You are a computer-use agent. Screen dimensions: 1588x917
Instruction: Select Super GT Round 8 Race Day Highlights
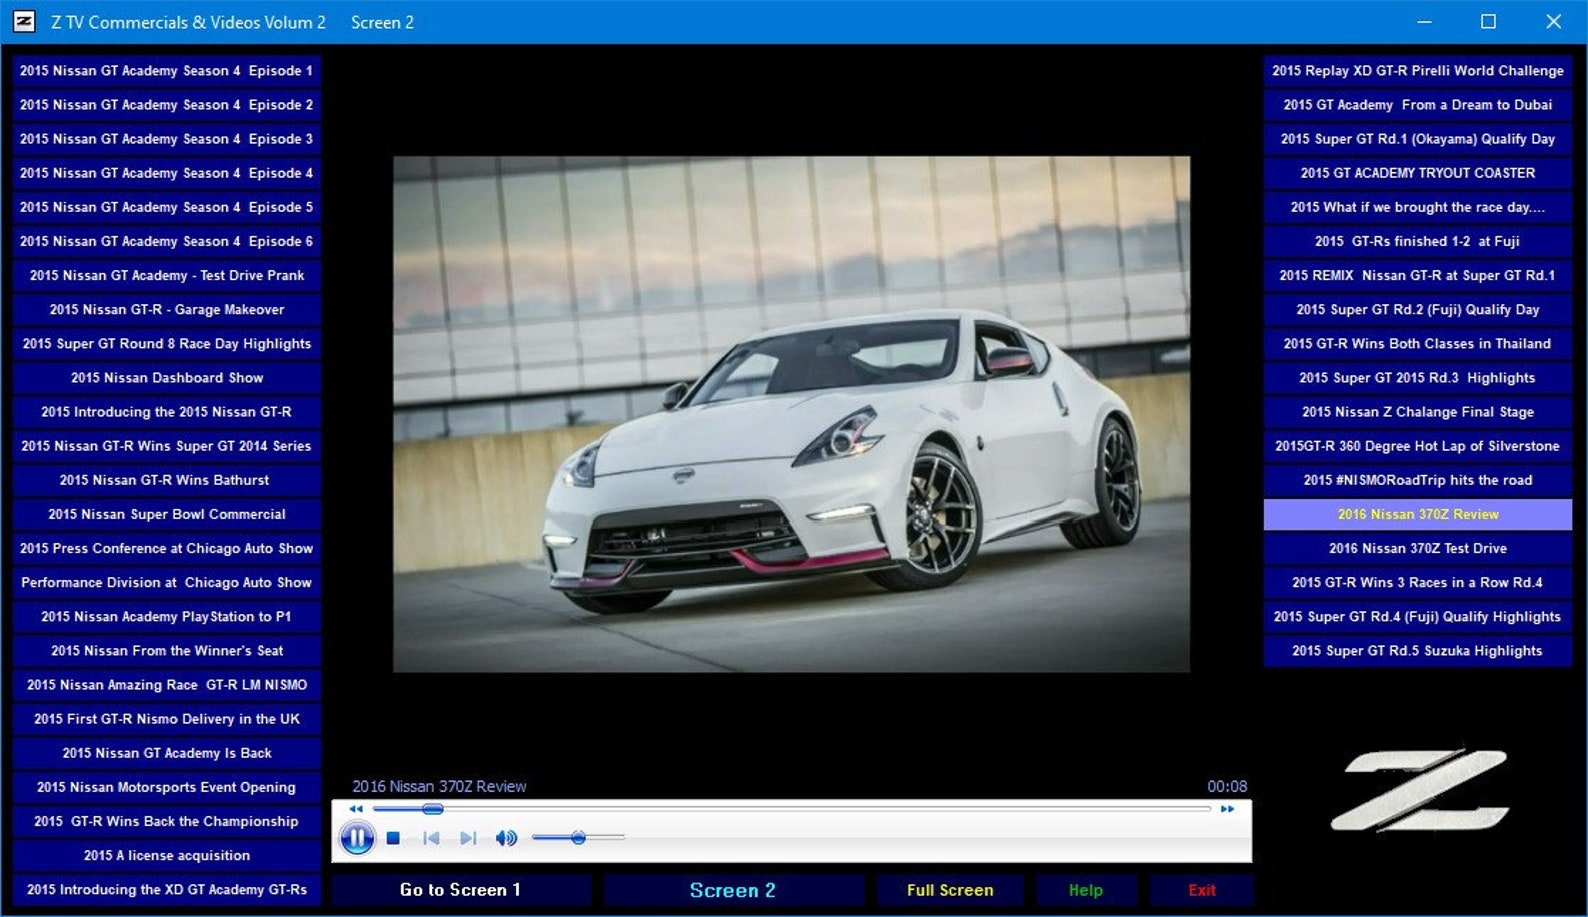pyautogui.click(x=167, y=344)
